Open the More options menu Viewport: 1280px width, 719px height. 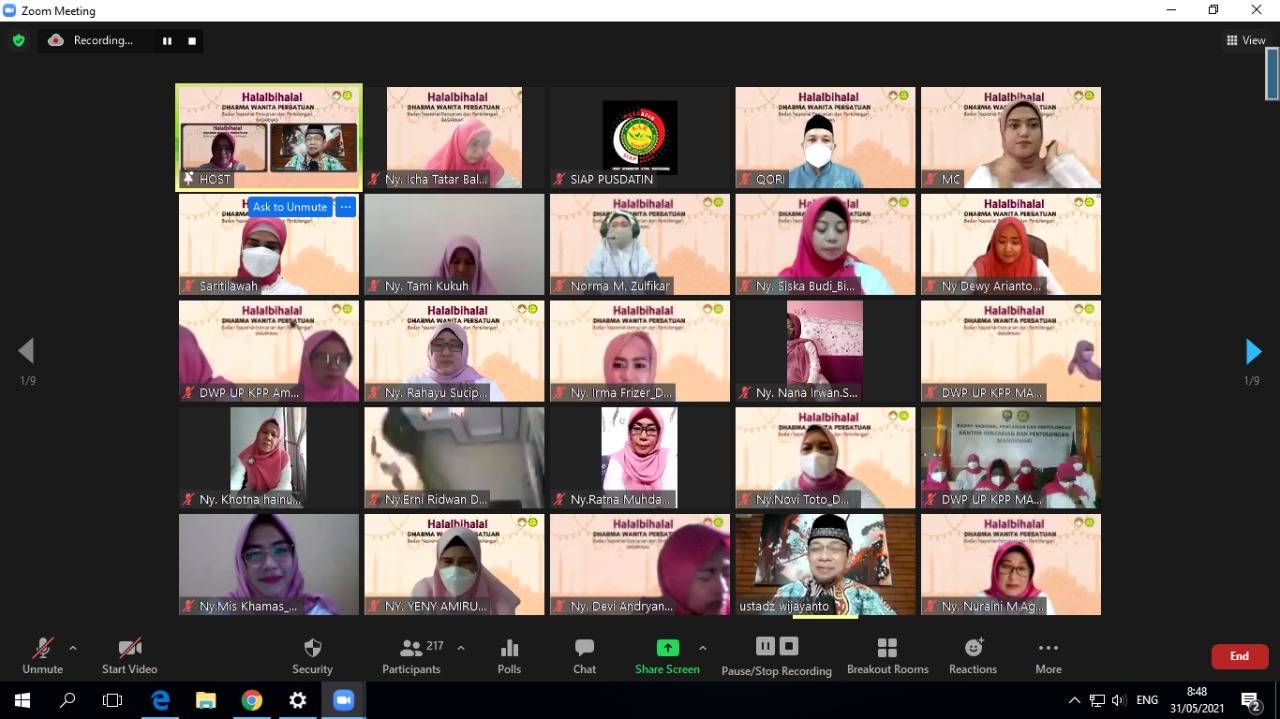[x=1048, y=656]
